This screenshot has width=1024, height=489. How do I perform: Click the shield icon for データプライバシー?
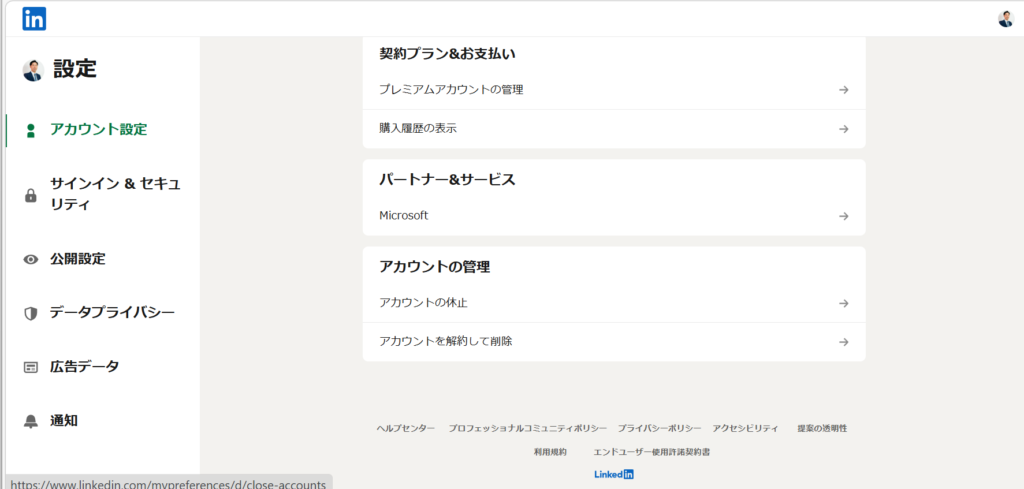[x=30, y=313]
